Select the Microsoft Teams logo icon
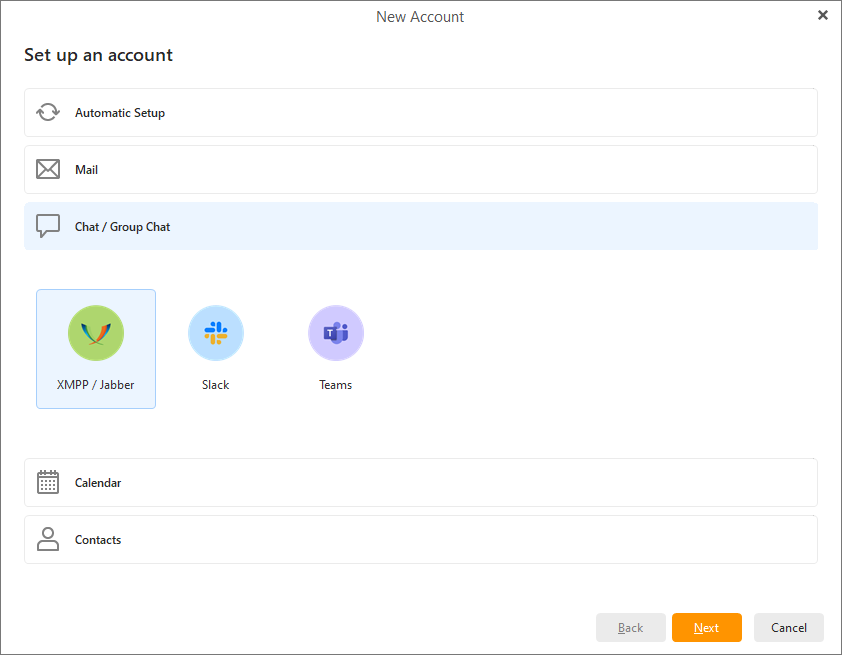This screenshot has height=655, width=842. (336, 333)
